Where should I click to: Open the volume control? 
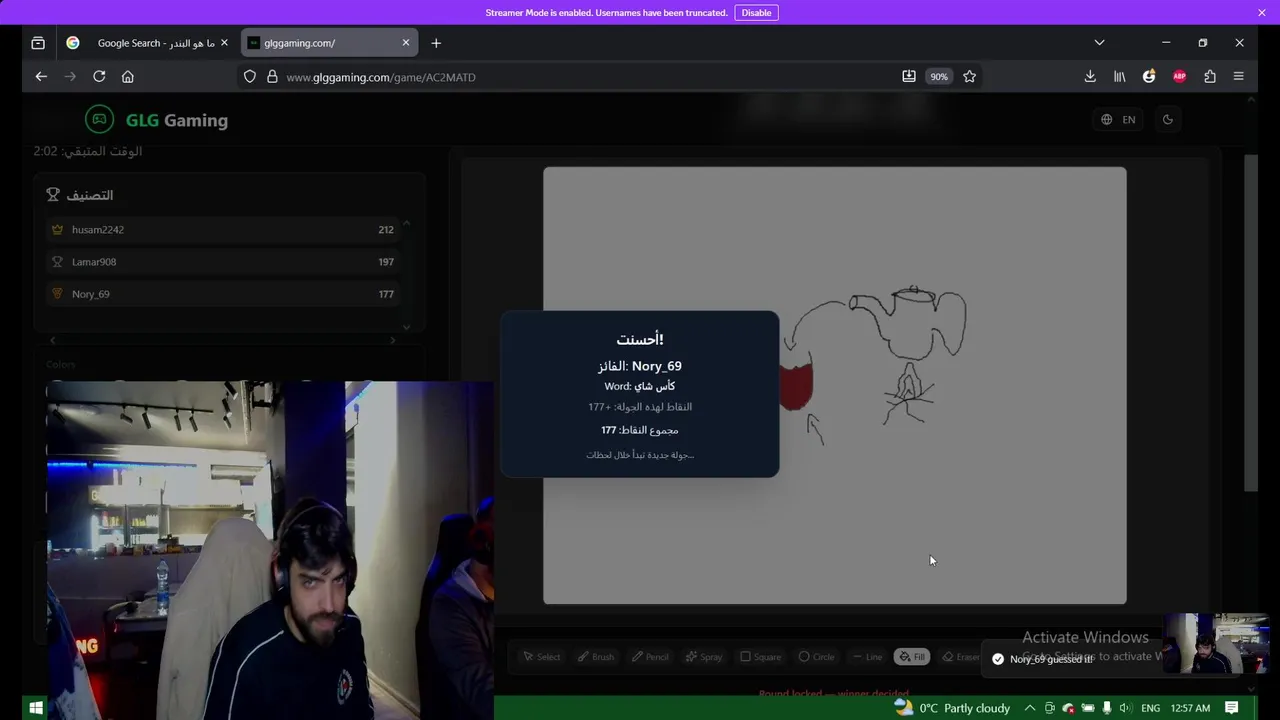[x=1125, y=708]
